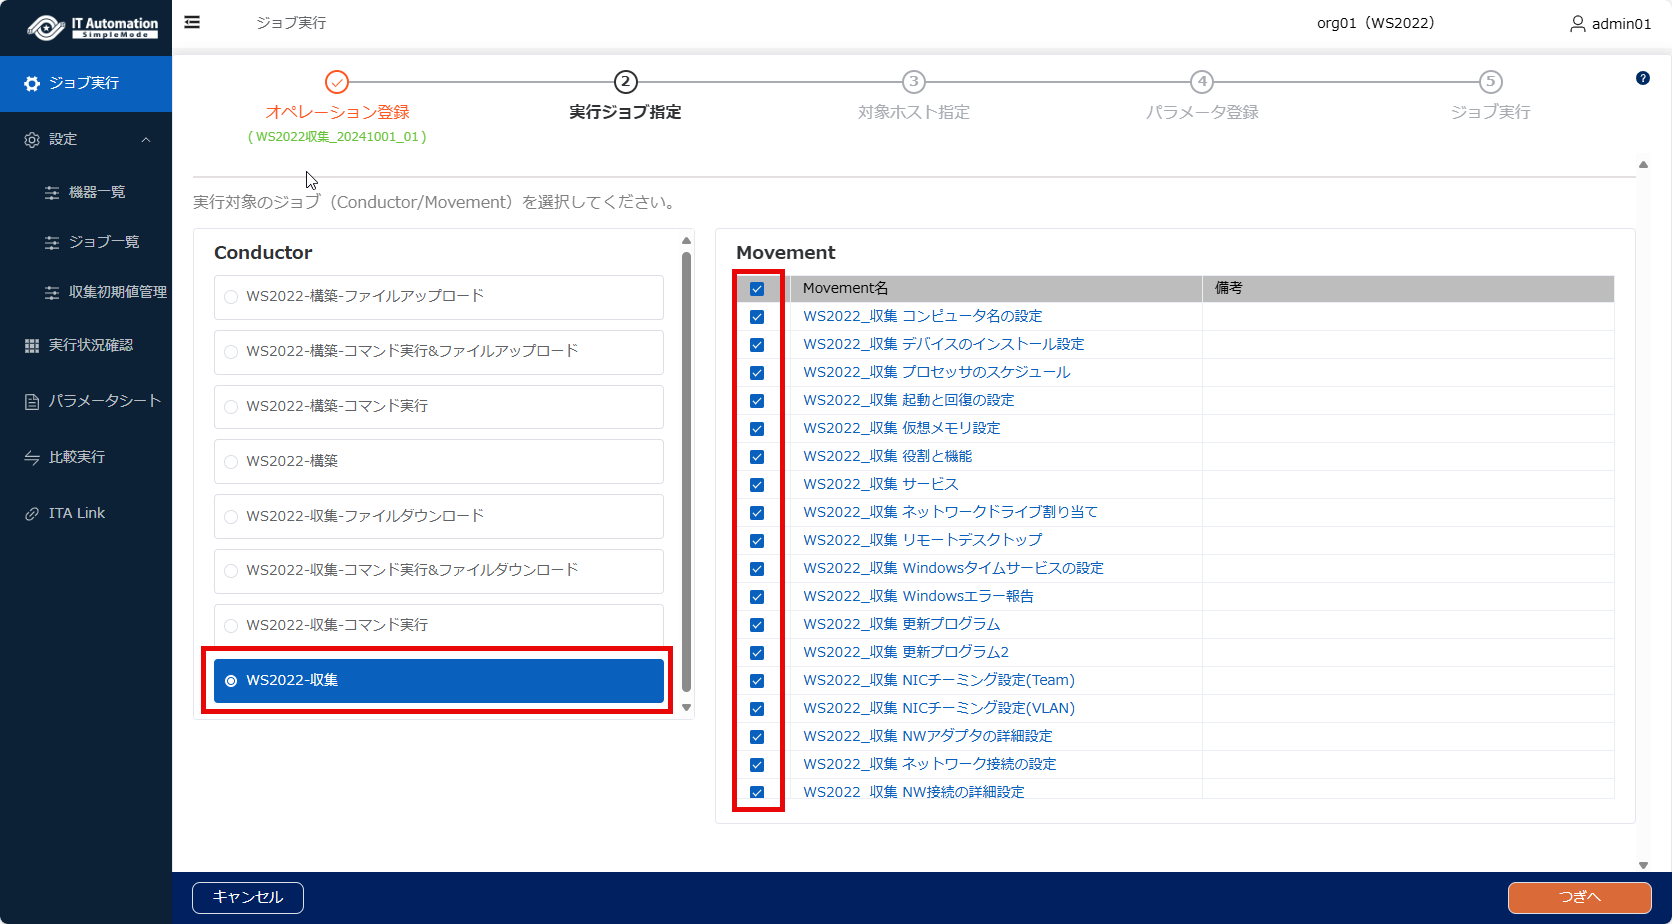
Task: Select Conductor WS2022-収集
Action: [439, 681]
